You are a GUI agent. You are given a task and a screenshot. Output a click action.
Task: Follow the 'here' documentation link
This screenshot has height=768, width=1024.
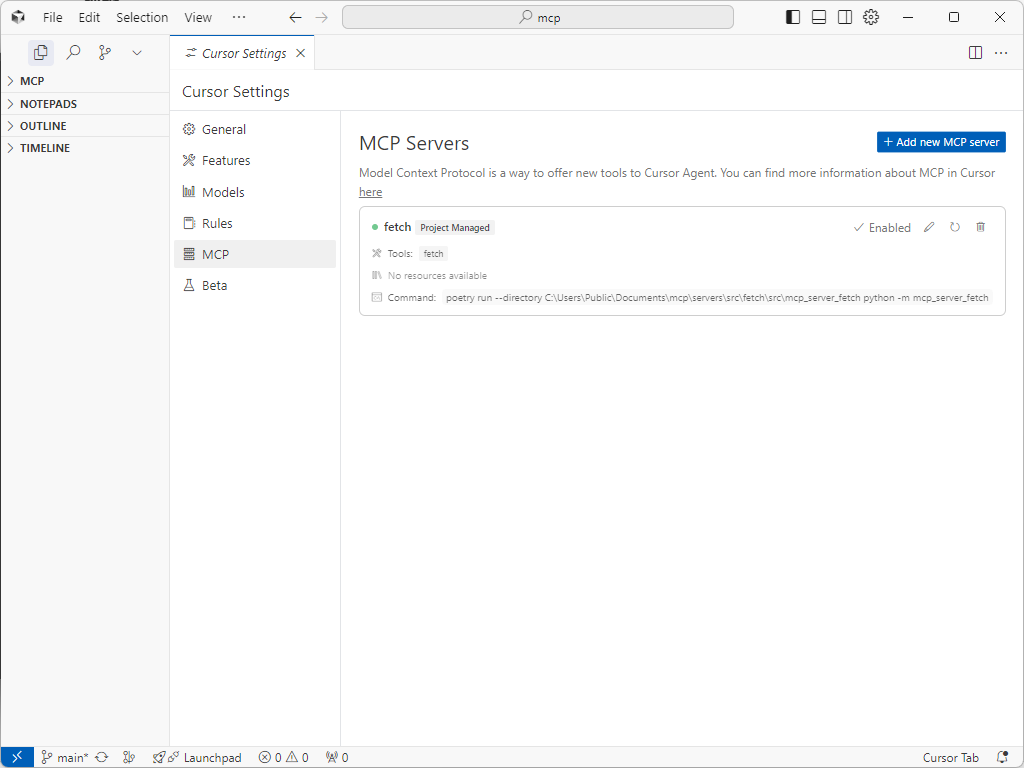pyautogui.click(x=370, y=192)
